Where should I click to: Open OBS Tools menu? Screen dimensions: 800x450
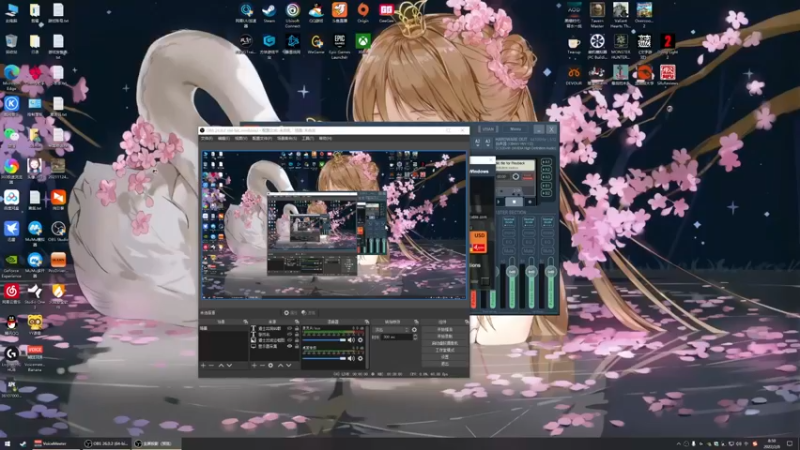click(x=308, y=138)
